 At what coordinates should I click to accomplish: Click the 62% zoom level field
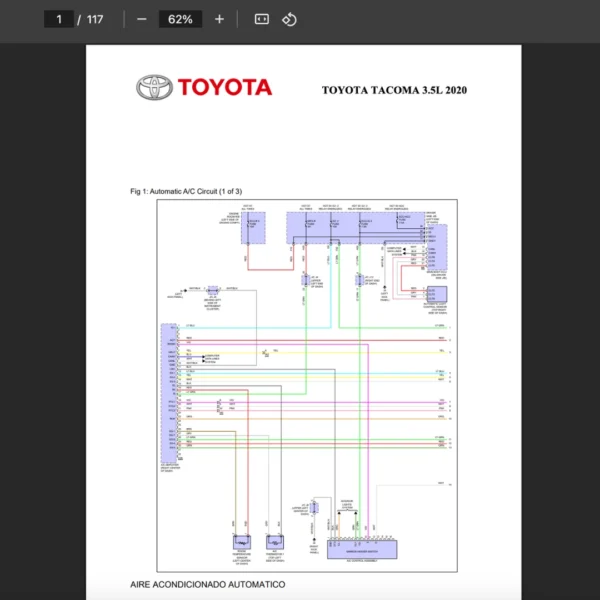coord(180,19)
